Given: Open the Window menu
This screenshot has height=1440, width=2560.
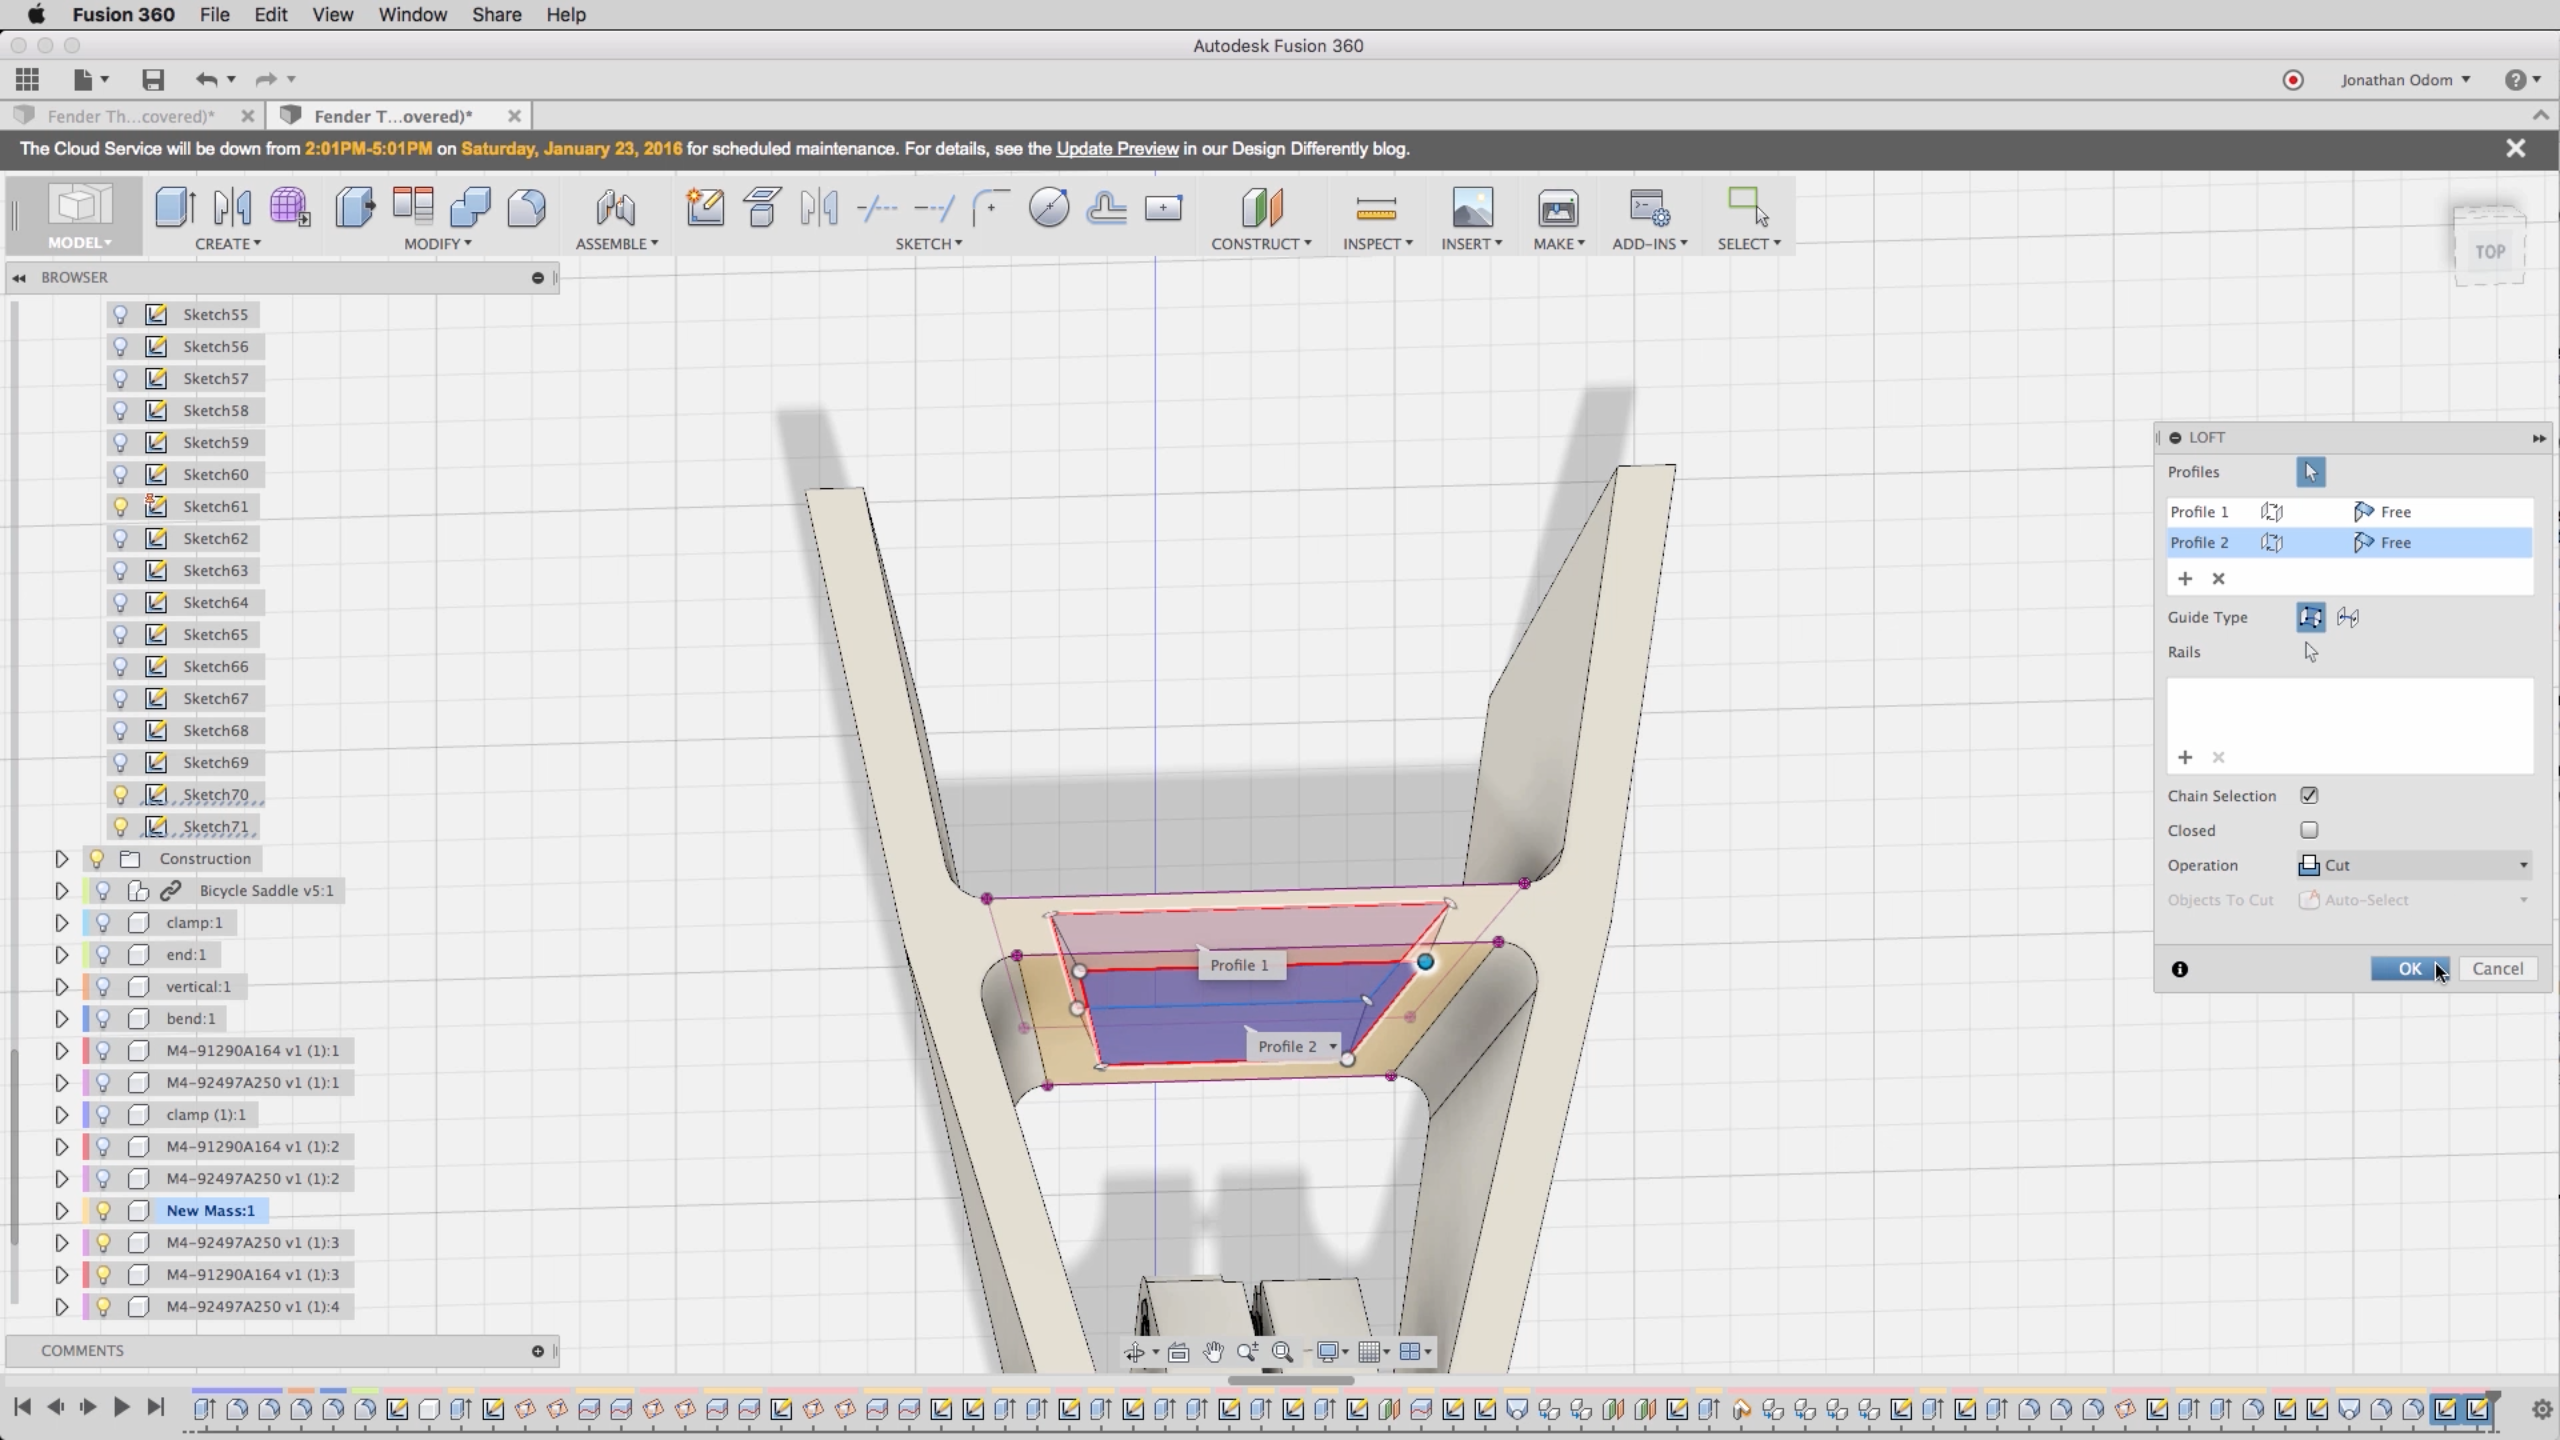Looking at the screenshot, I should coord(412,15).
